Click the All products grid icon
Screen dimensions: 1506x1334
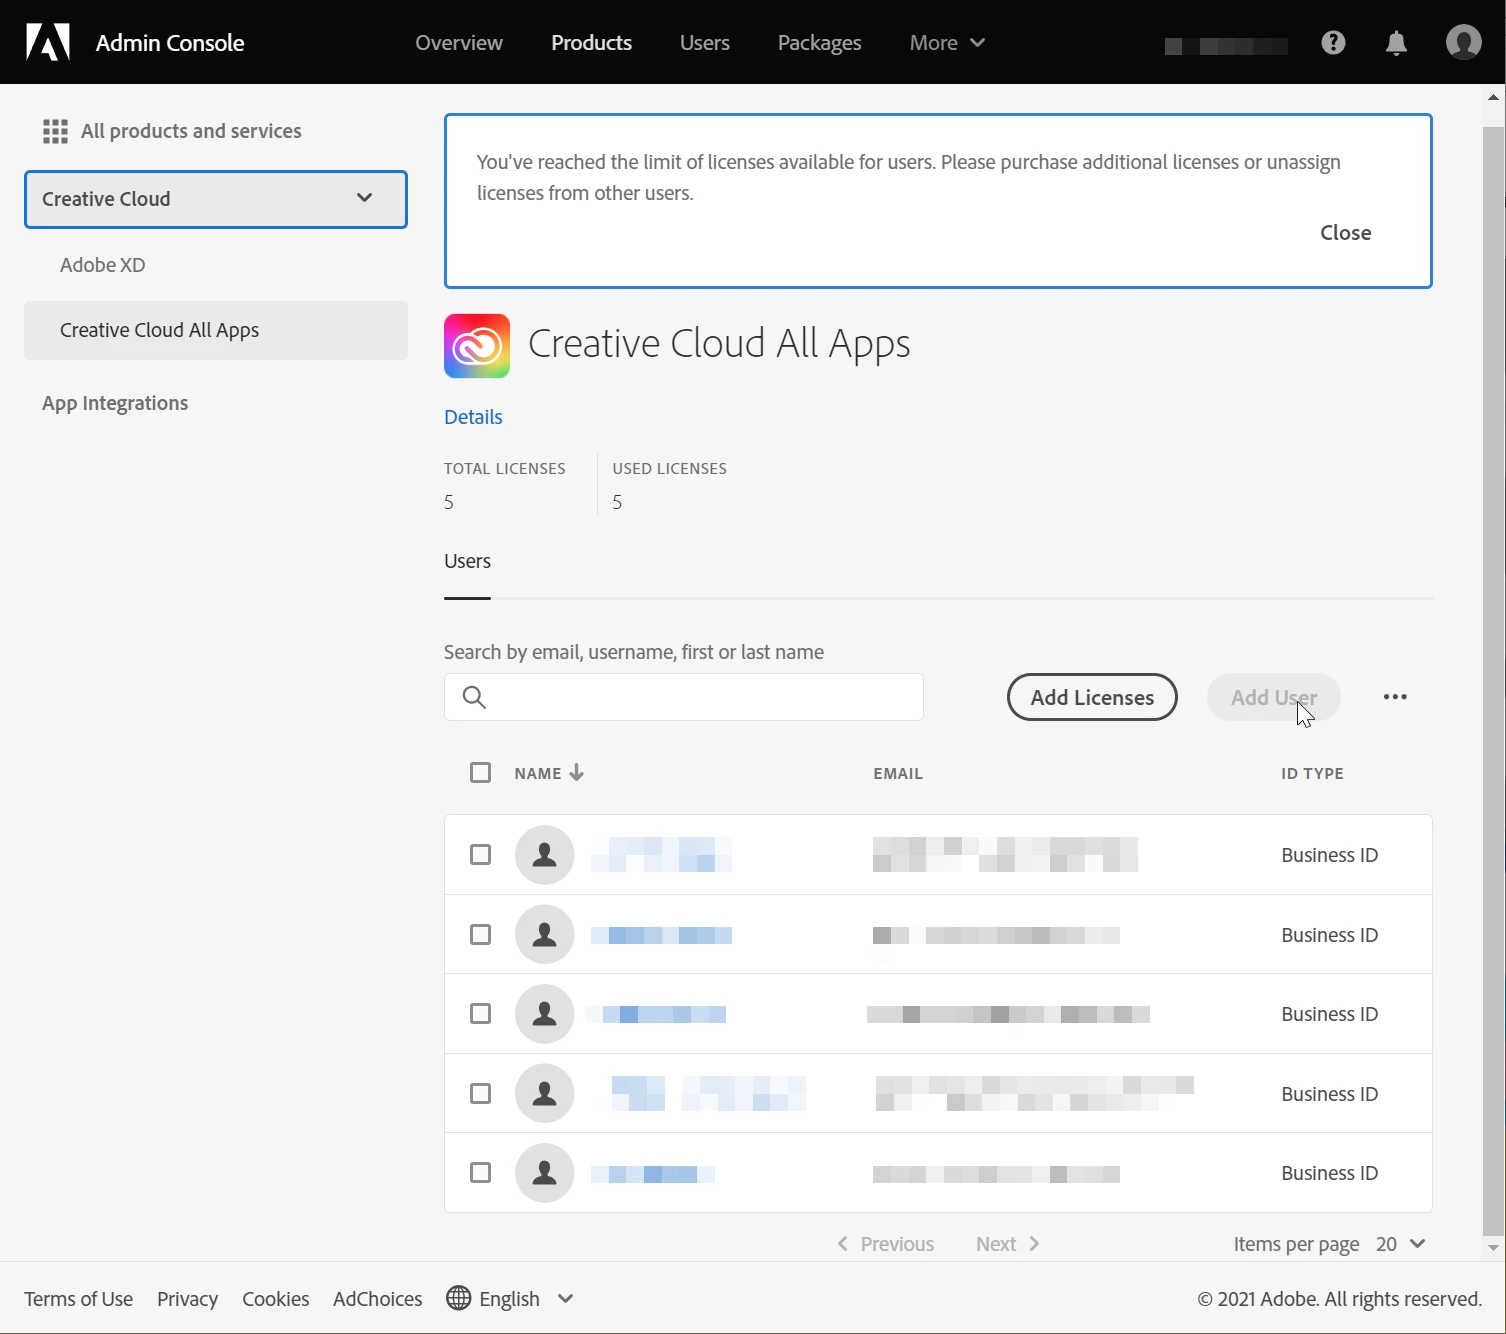click(x=55, y=131)
